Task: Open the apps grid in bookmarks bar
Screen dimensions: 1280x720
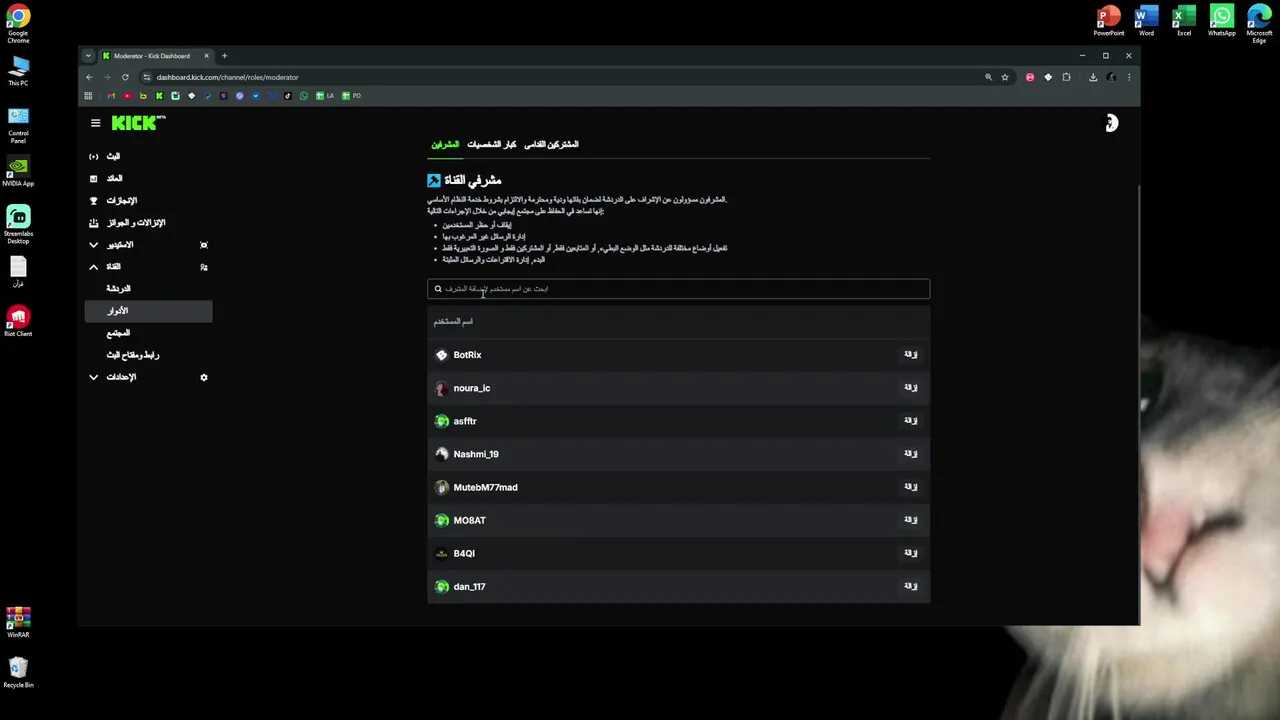Action: (88, 96)
